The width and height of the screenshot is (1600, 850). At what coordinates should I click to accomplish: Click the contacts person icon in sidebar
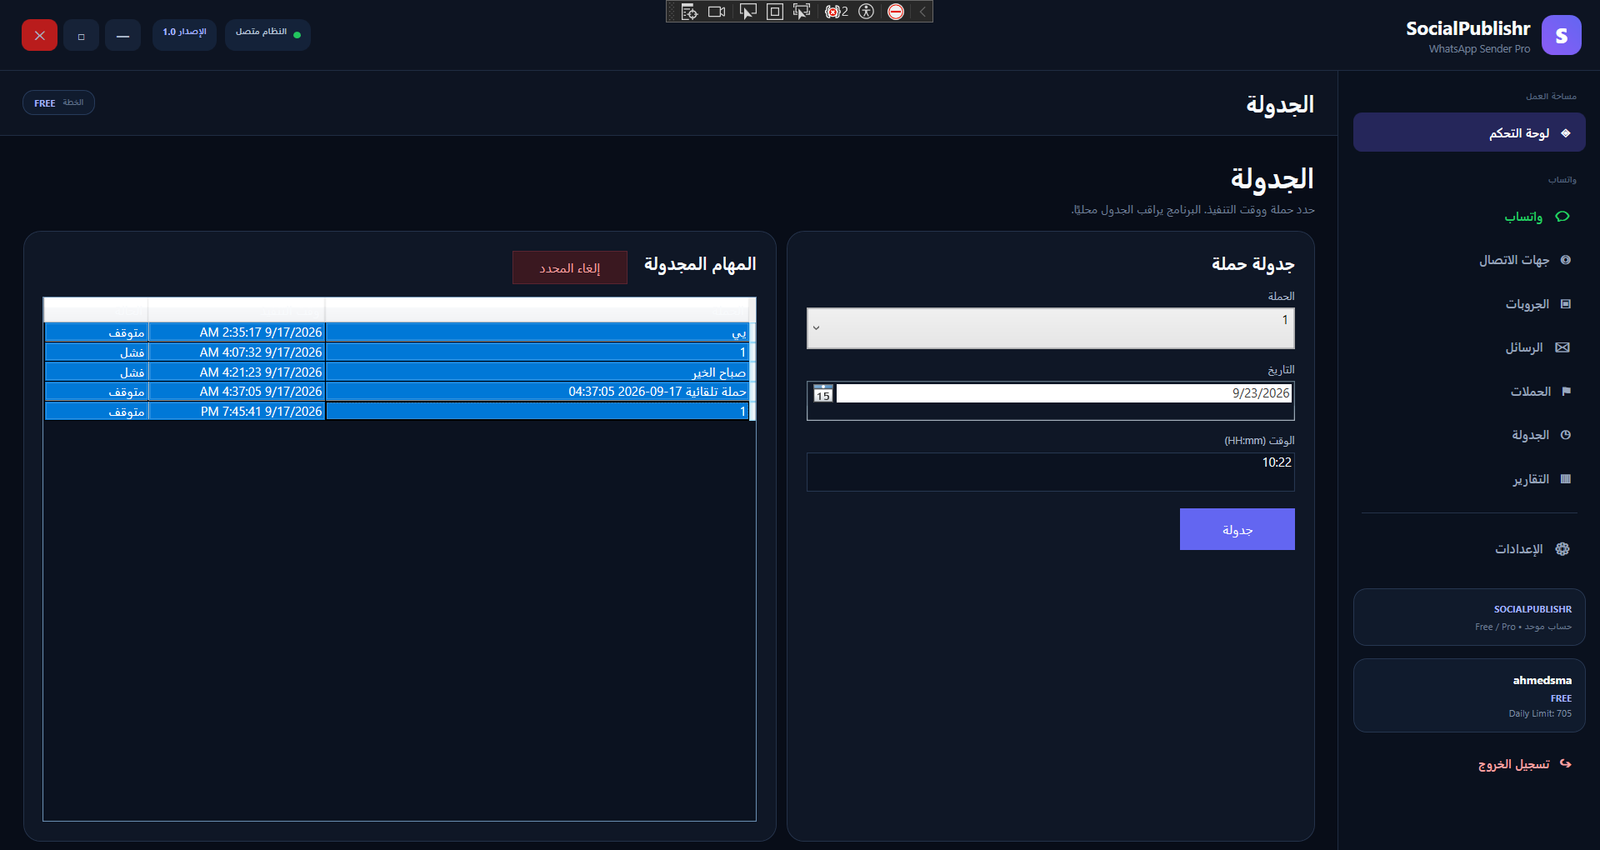point(1566,260)
